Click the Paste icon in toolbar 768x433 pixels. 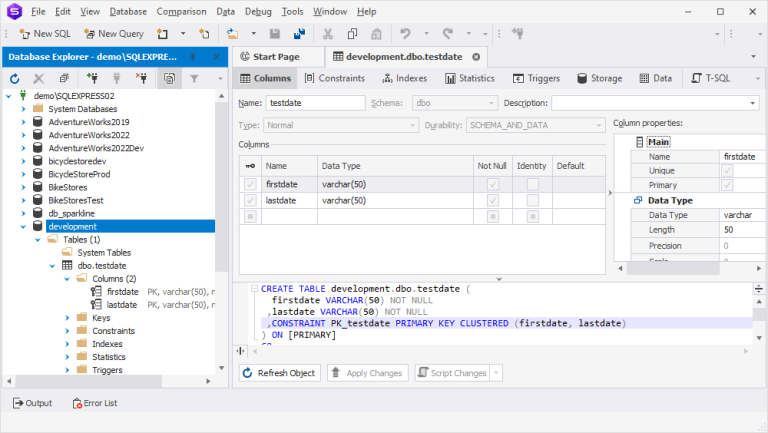[376, 34]
